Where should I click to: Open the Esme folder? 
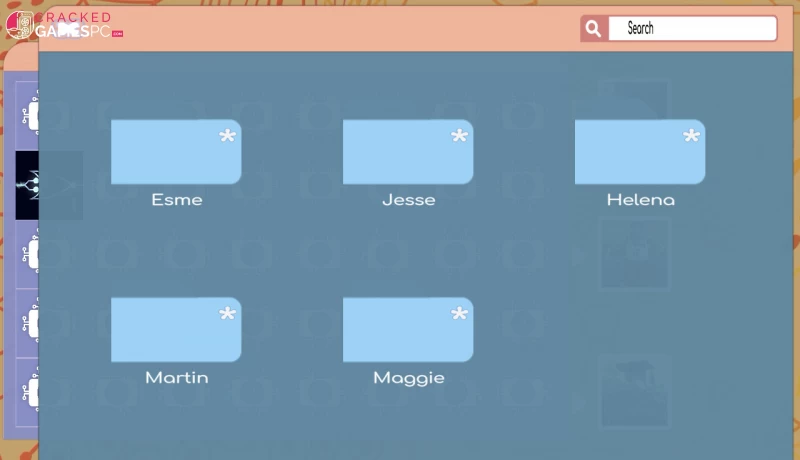tap(176, 152)
